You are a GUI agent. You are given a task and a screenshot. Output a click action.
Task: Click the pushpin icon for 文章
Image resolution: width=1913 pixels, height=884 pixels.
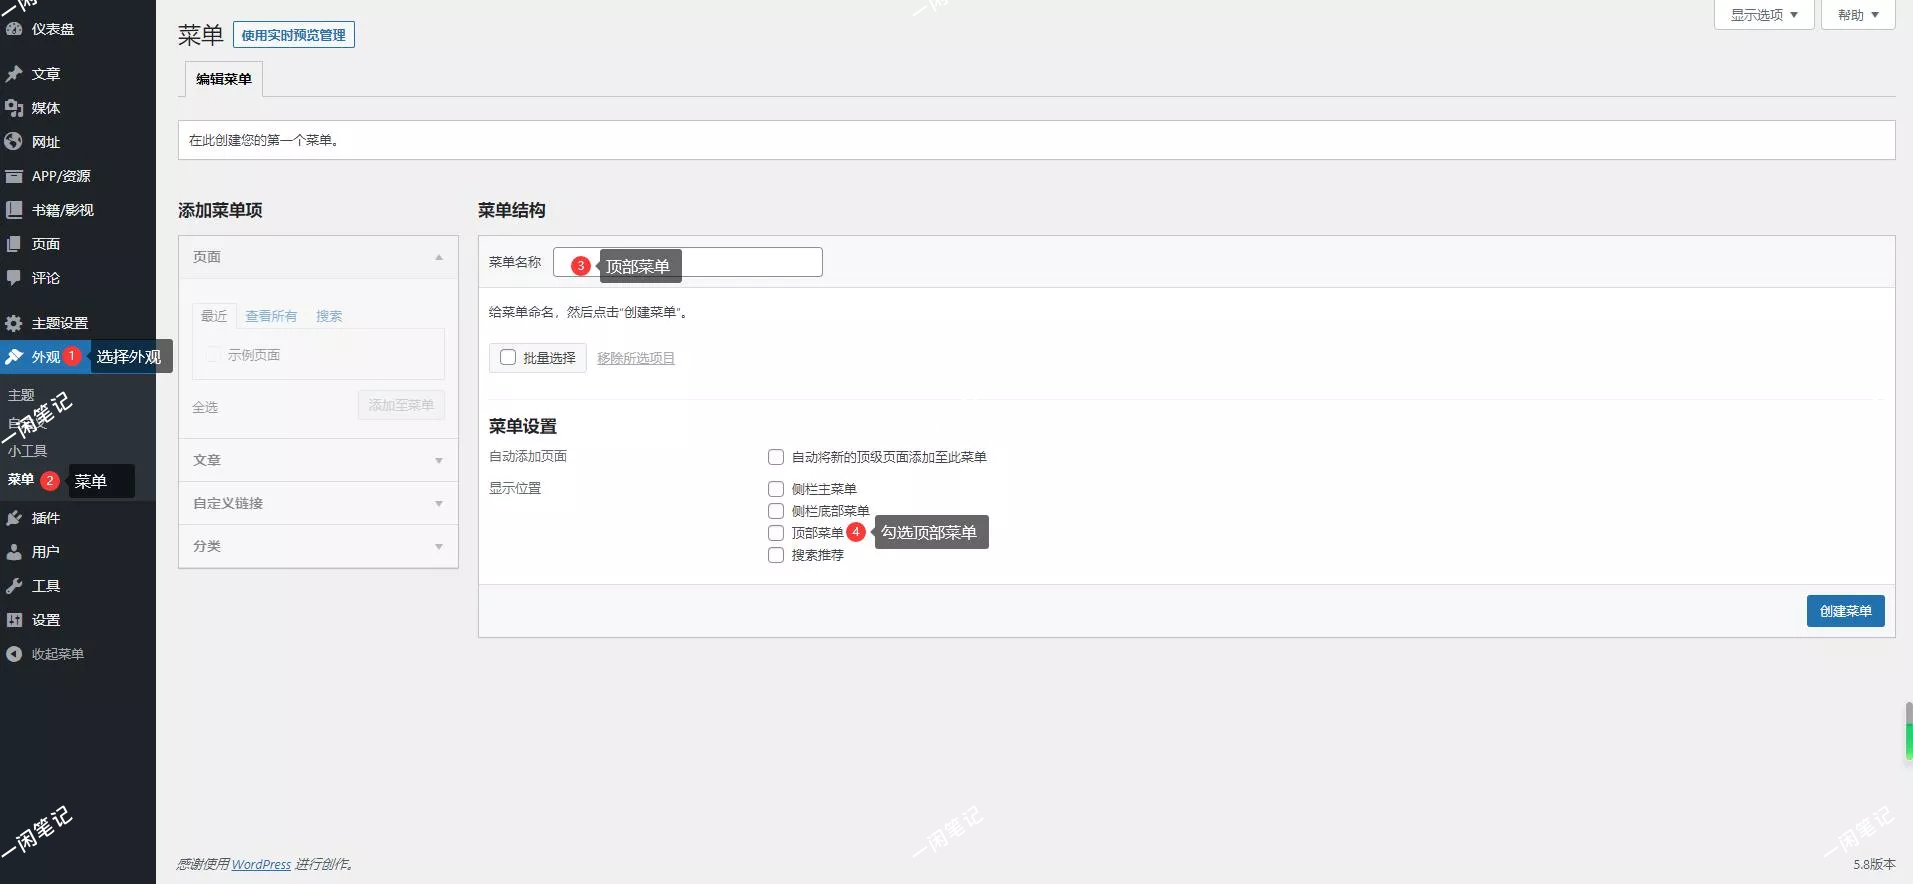pos(14,74)
